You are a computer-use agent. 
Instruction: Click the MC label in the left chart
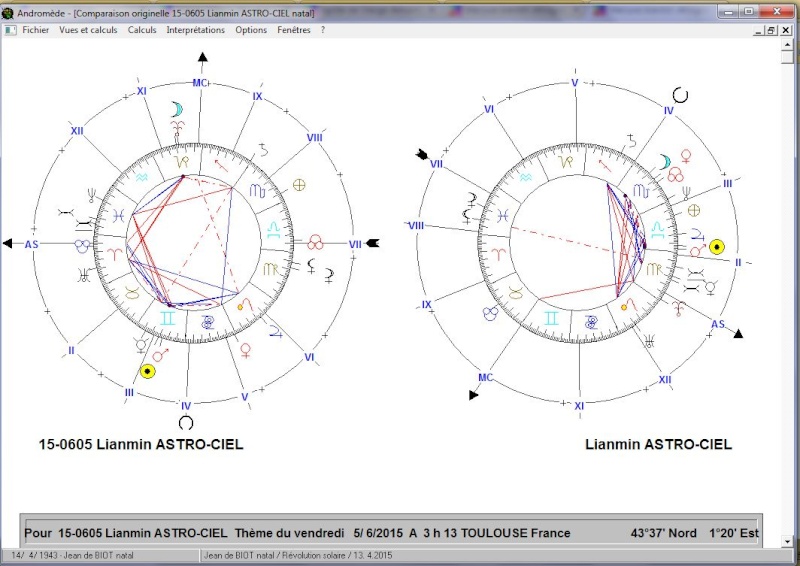[199, 83]
